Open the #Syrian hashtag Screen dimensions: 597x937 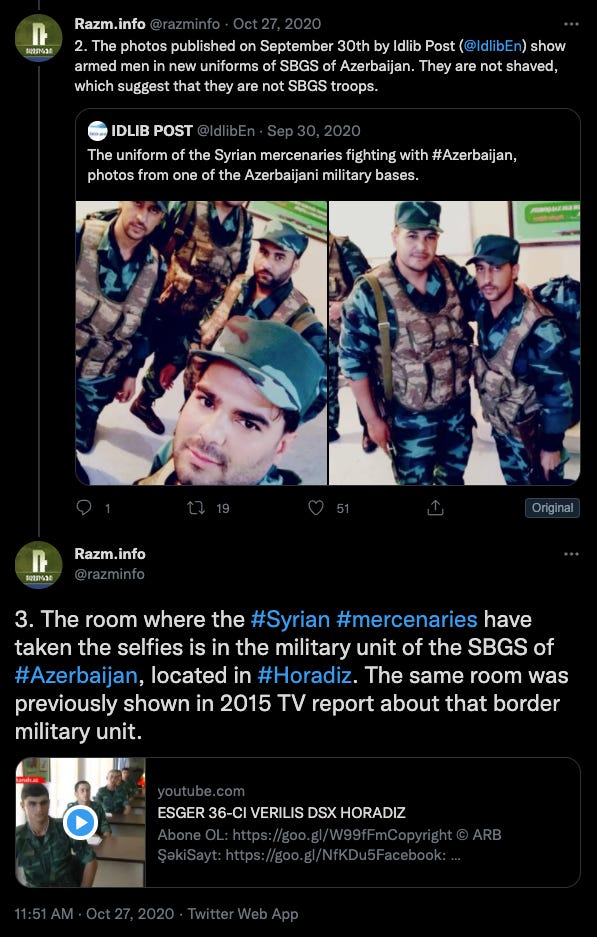(x=290, y=619)
